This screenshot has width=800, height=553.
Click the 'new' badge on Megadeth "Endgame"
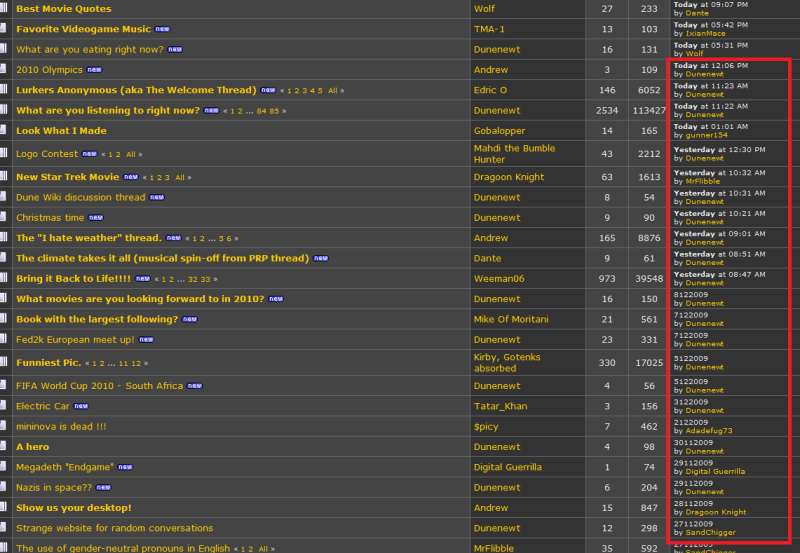click(125, 467)
